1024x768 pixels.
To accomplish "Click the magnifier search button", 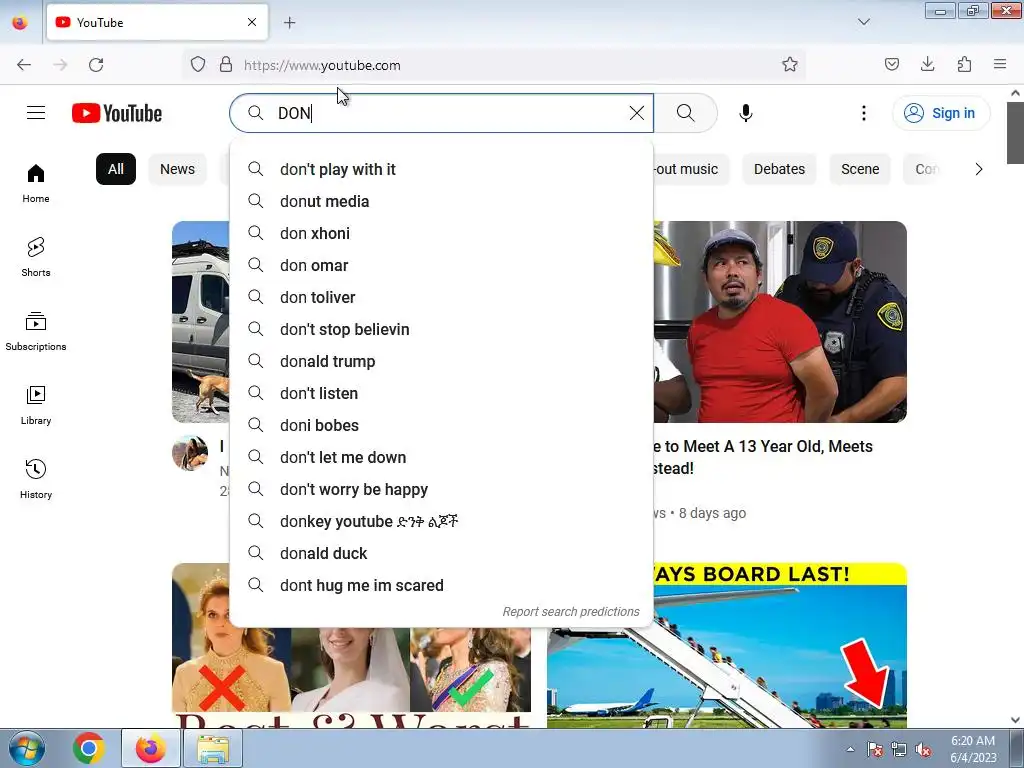I will tap(686, 113).
